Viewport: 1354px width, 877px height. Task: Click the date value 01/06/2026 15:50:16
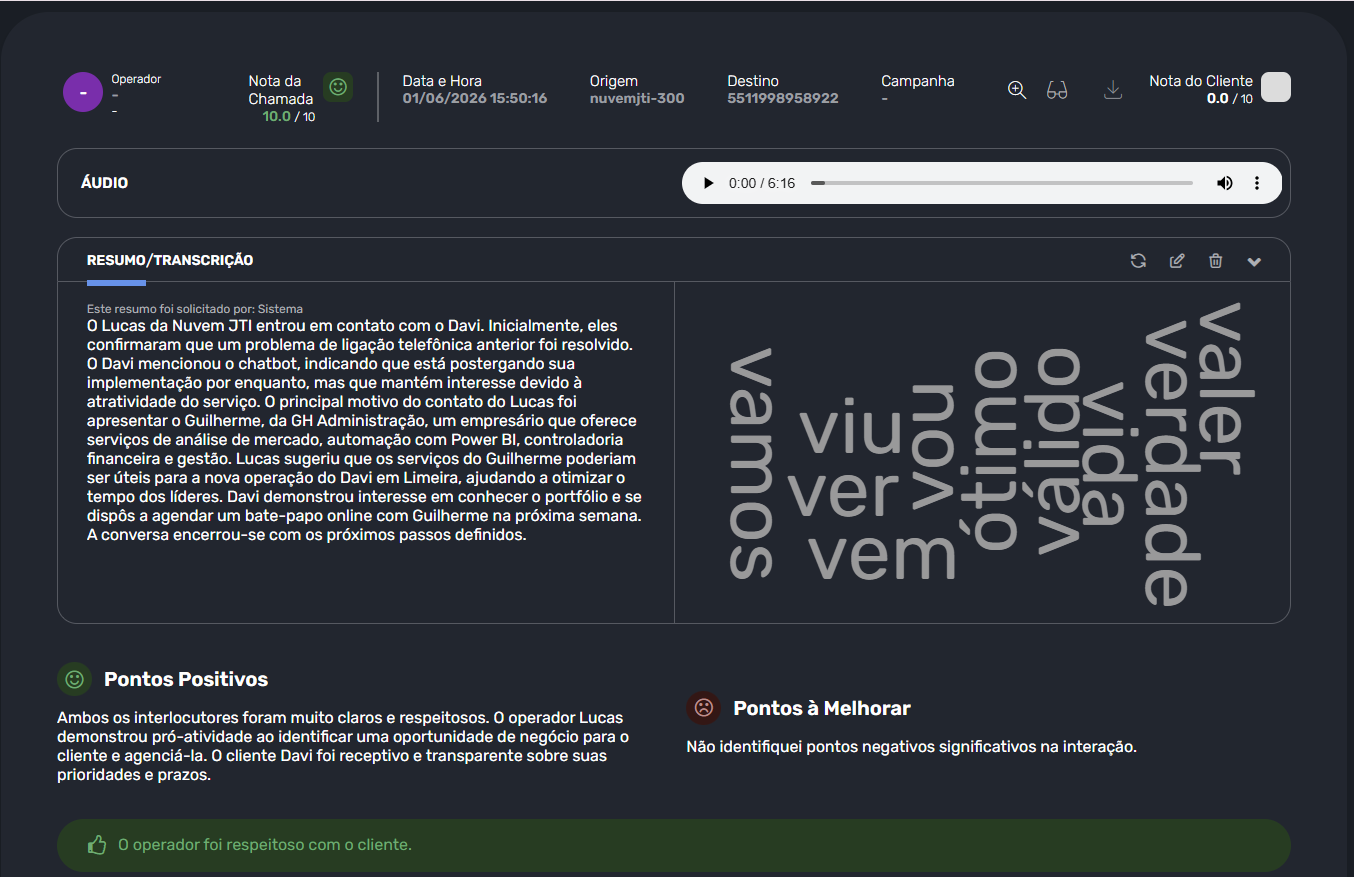[475, 98]
